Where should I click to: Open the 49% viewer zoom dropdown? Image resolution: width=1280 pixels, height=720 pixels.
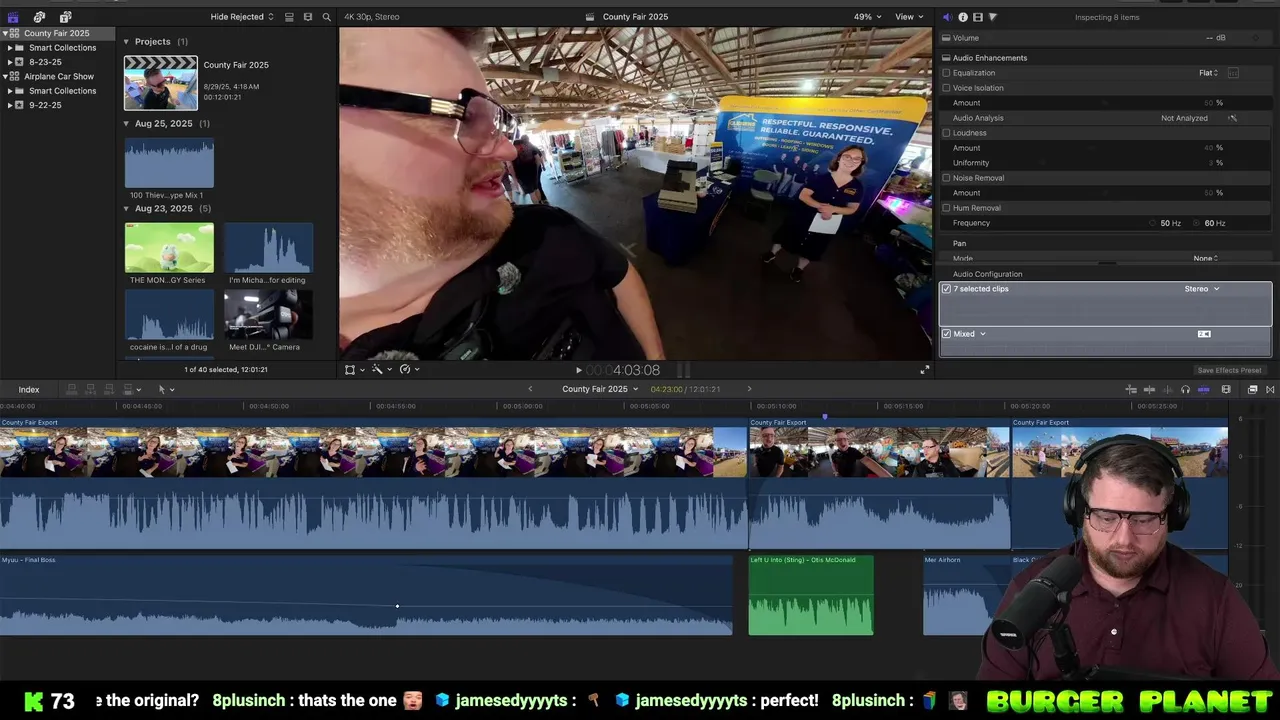click(868, 17)
